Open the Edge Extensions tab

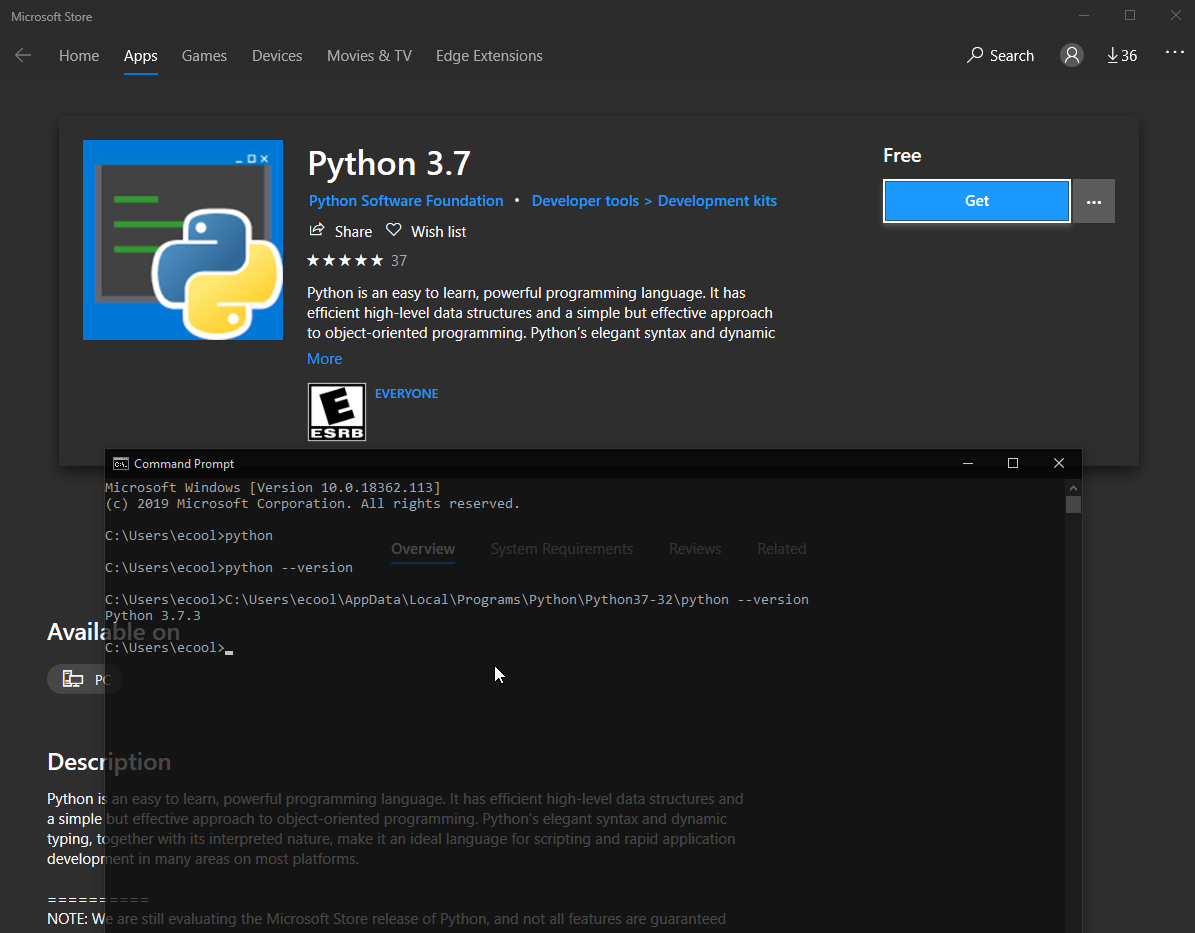tap(489, 56)
